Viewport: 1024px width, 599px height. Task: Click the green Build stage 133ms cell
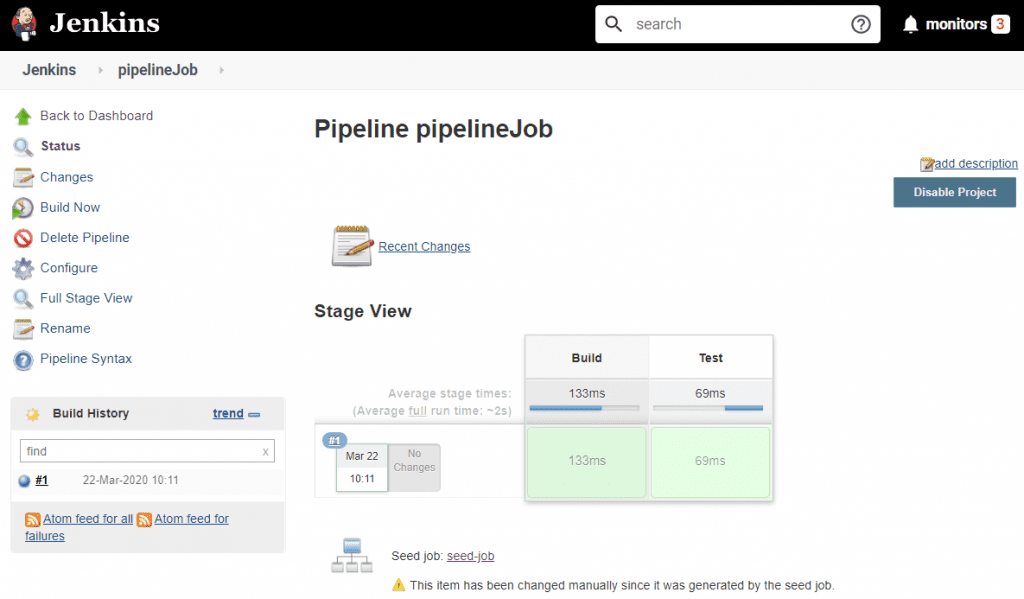(587, 461)
